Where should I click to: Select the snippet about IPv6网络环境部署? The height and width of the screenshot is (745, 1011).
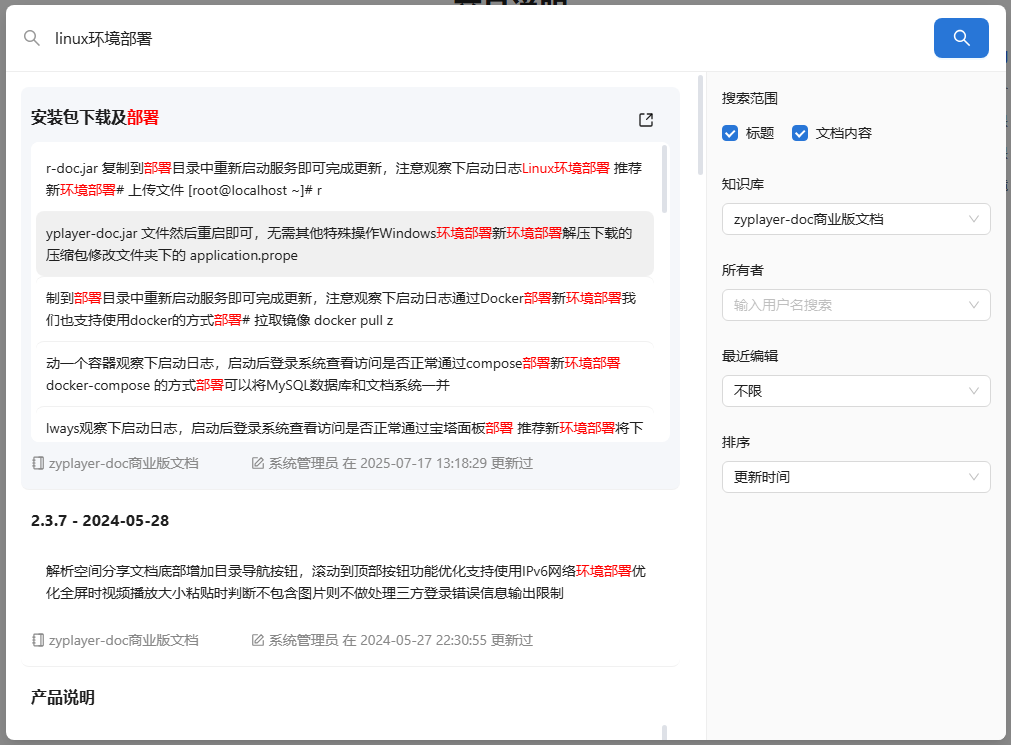click(x=346, y=582)
